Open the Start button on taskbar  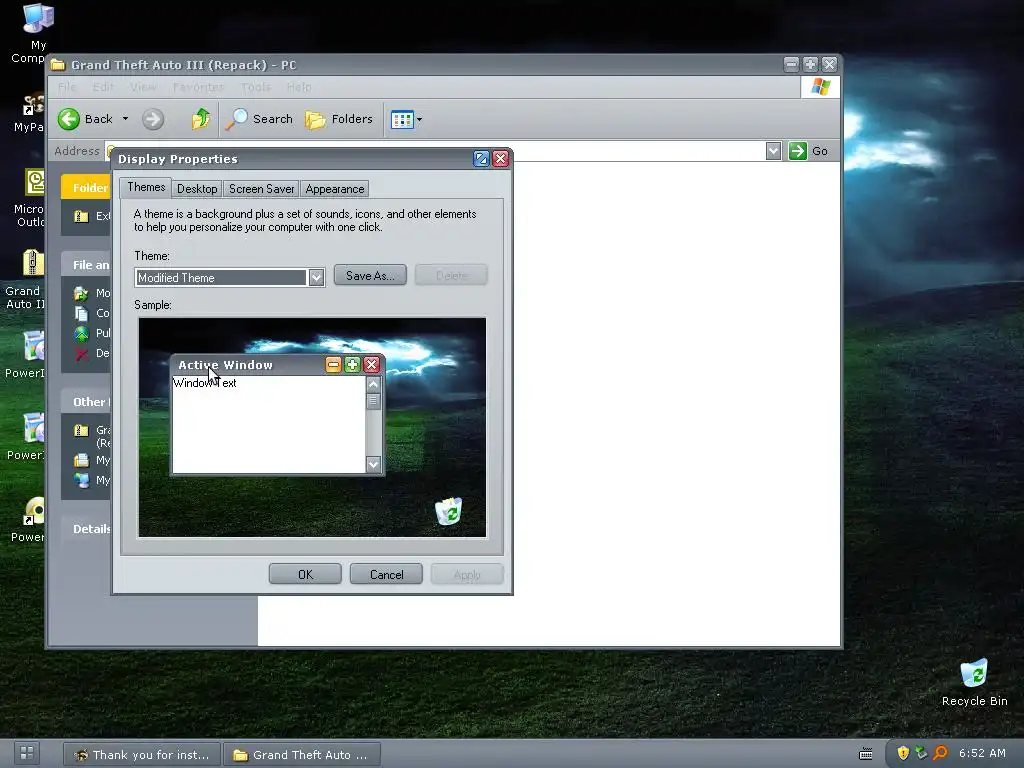tap(27, 753)
